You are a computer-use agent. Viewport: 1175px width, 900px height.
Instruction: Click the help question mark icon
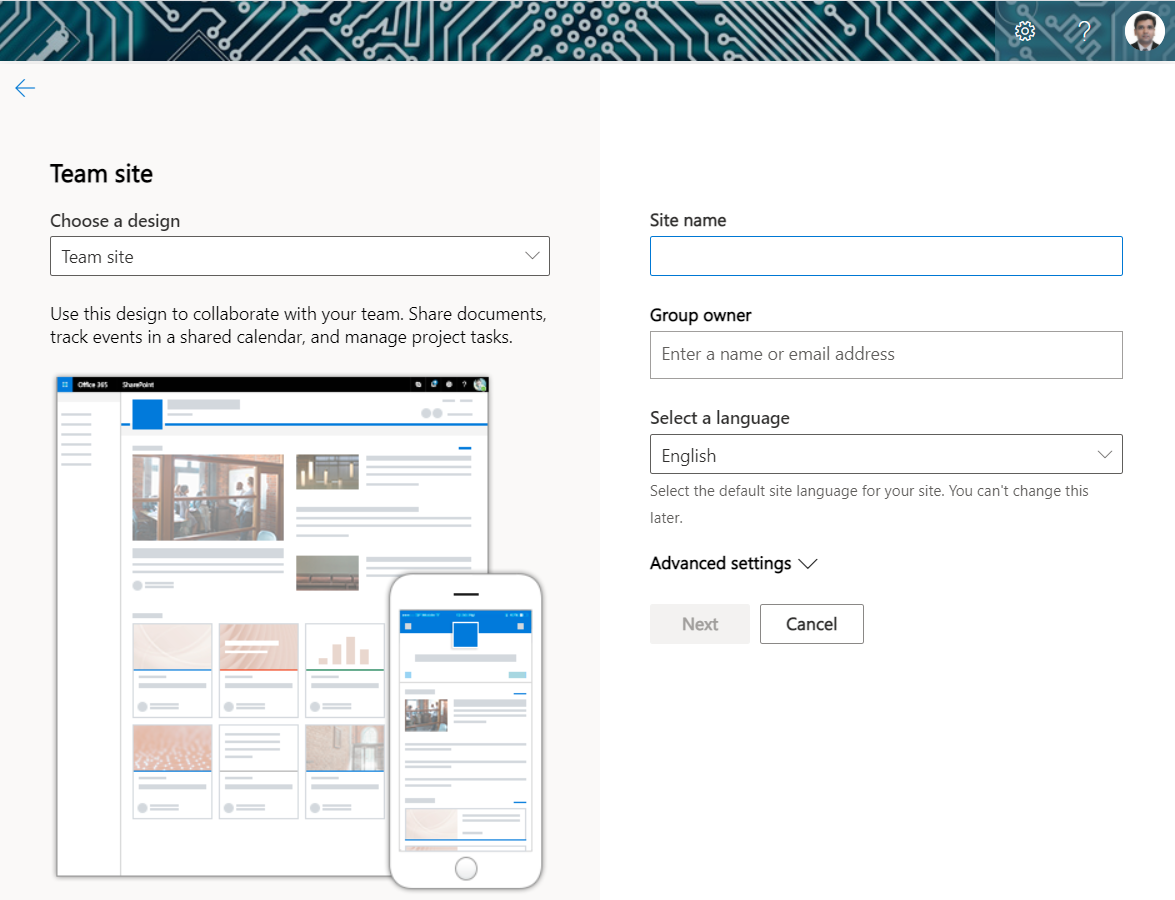pos(1084,31)
